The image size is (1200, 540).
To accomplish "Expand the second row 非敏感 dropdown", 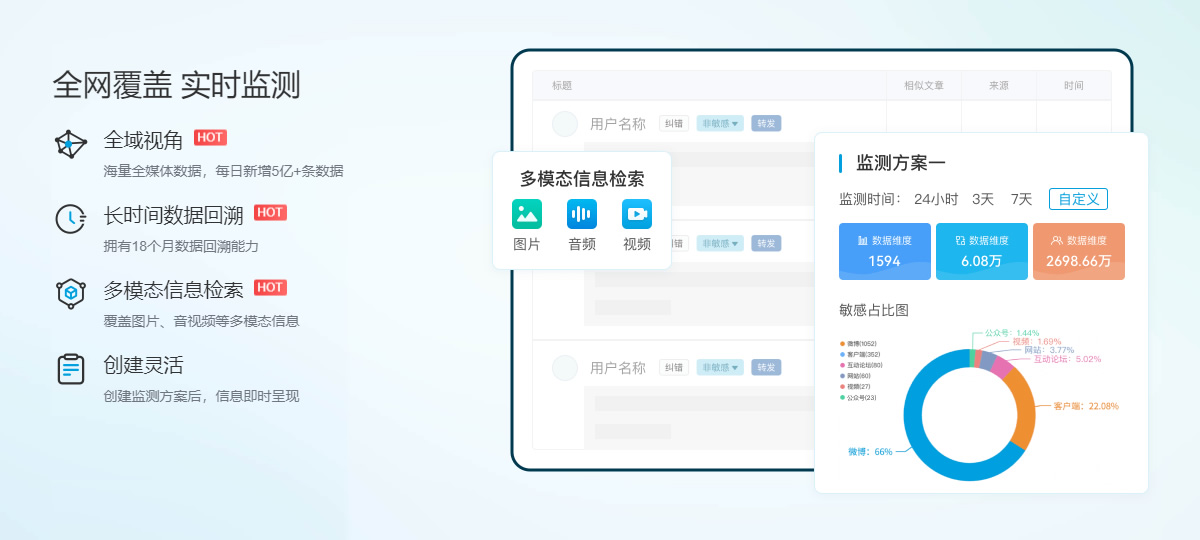I will point(720,243).
